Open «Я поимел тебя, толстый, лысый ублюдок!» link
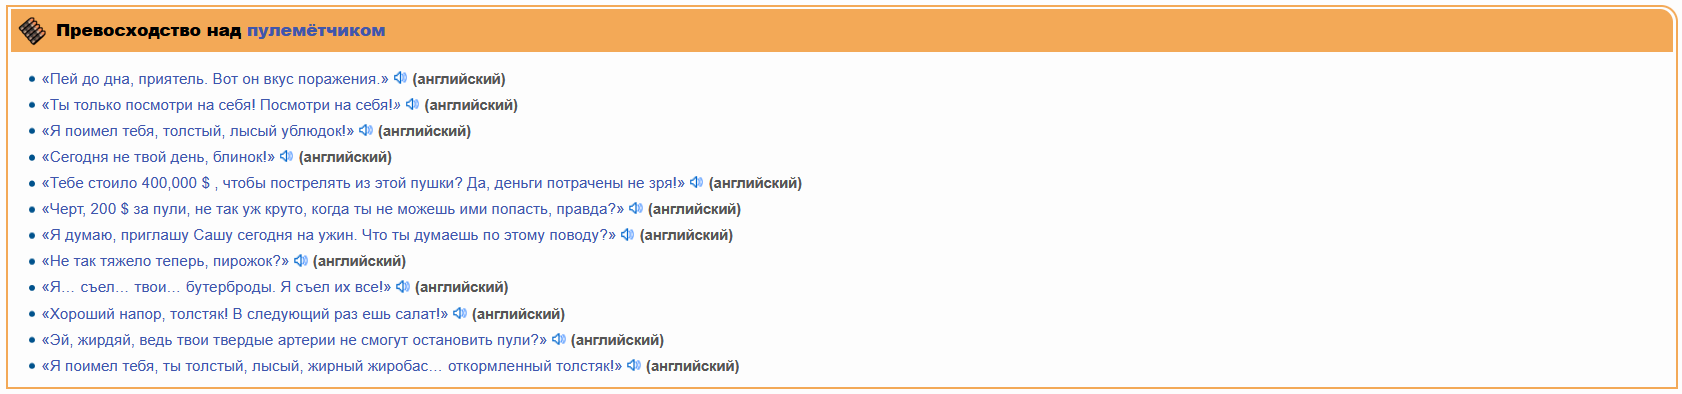 (x=198, y=131)
